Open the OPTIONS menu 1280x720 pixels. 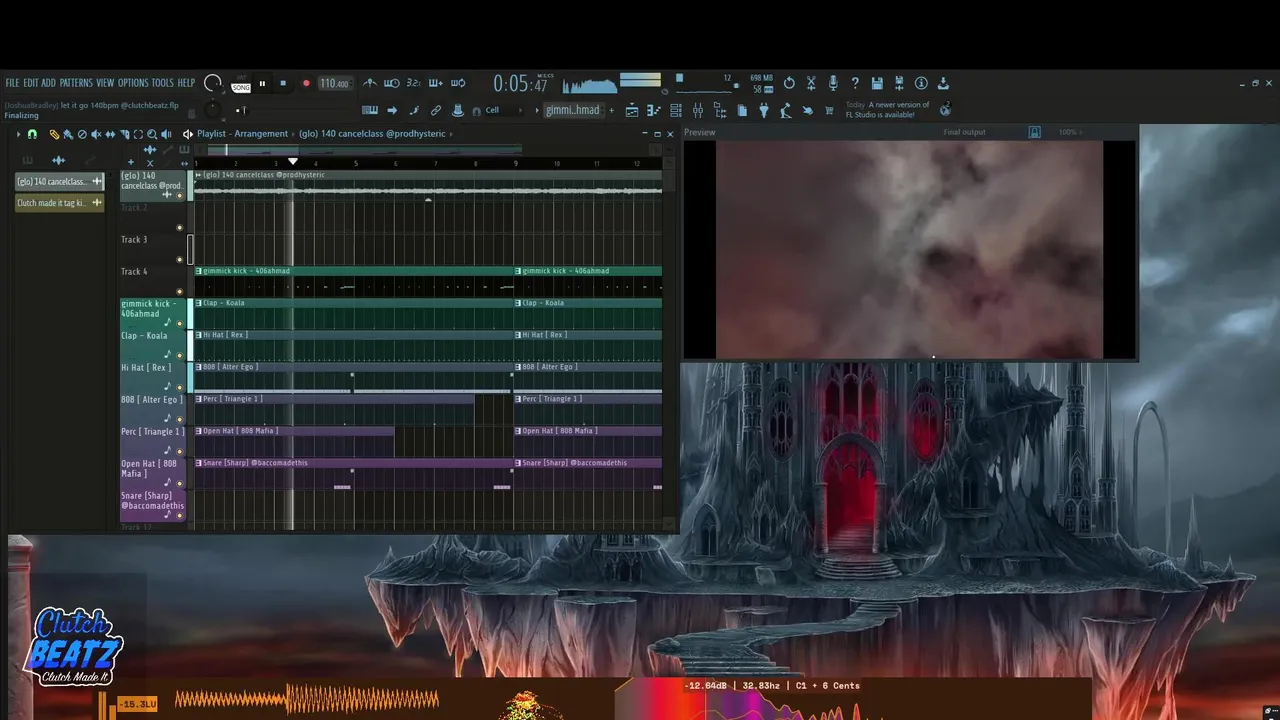133,83
